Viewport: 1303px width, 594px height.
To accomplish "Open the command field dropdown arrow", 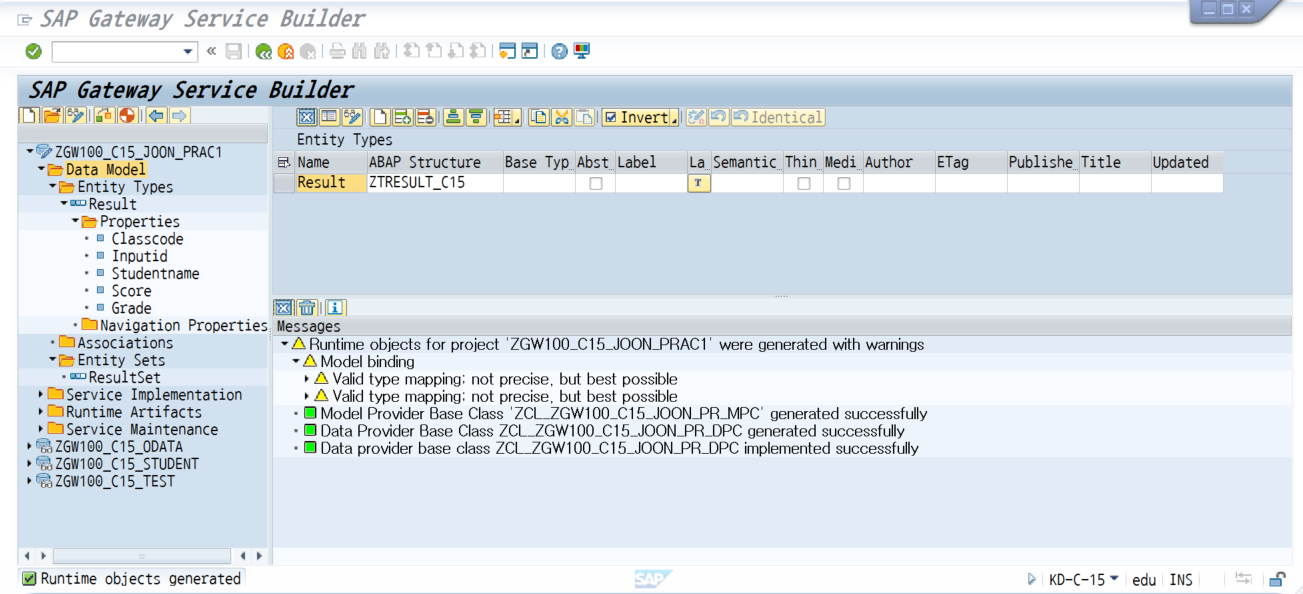I will pyautogui.click(x=189, y=51).
